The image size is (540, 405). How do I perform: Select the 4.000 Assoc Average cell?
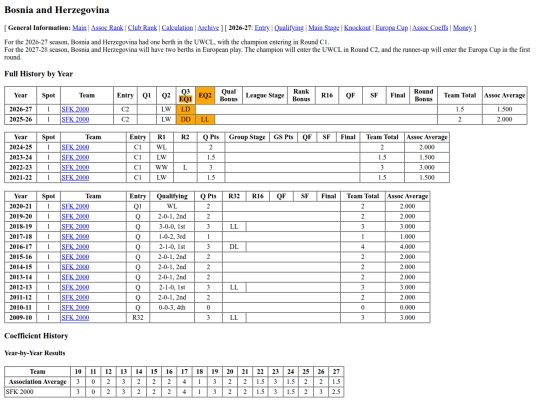click(x=407, y=247)
